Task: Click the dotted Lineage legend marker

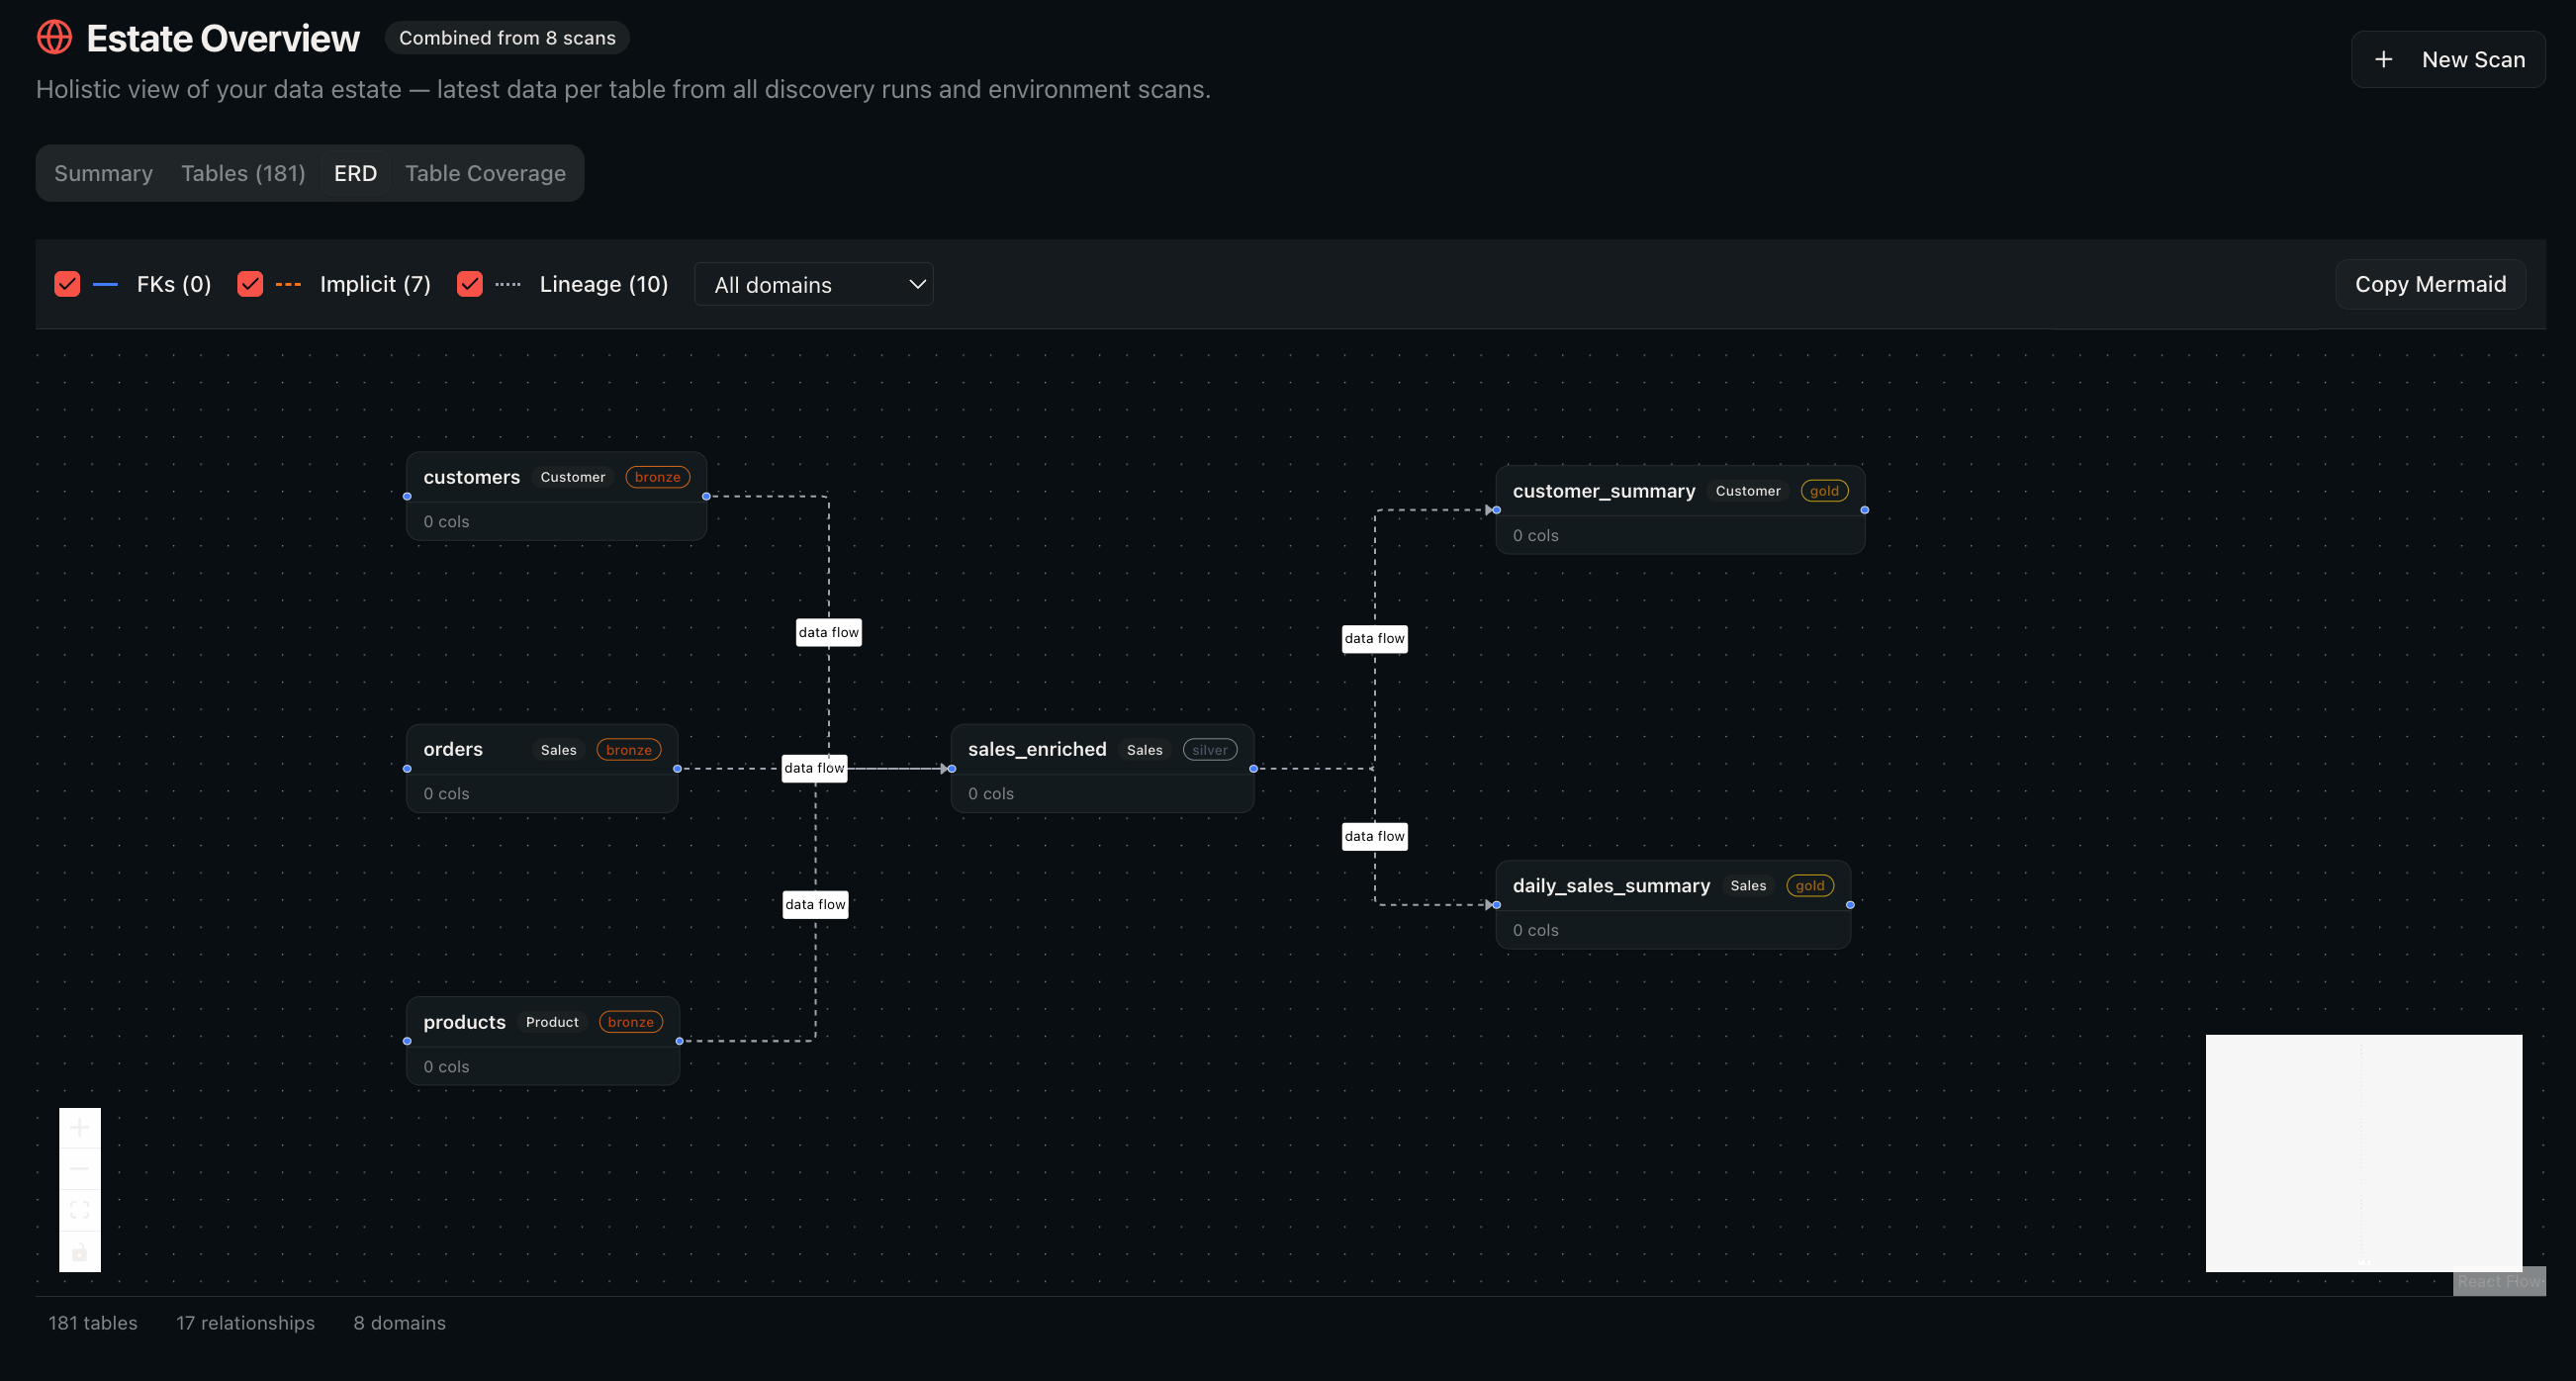Action: [x=508, y=285]
